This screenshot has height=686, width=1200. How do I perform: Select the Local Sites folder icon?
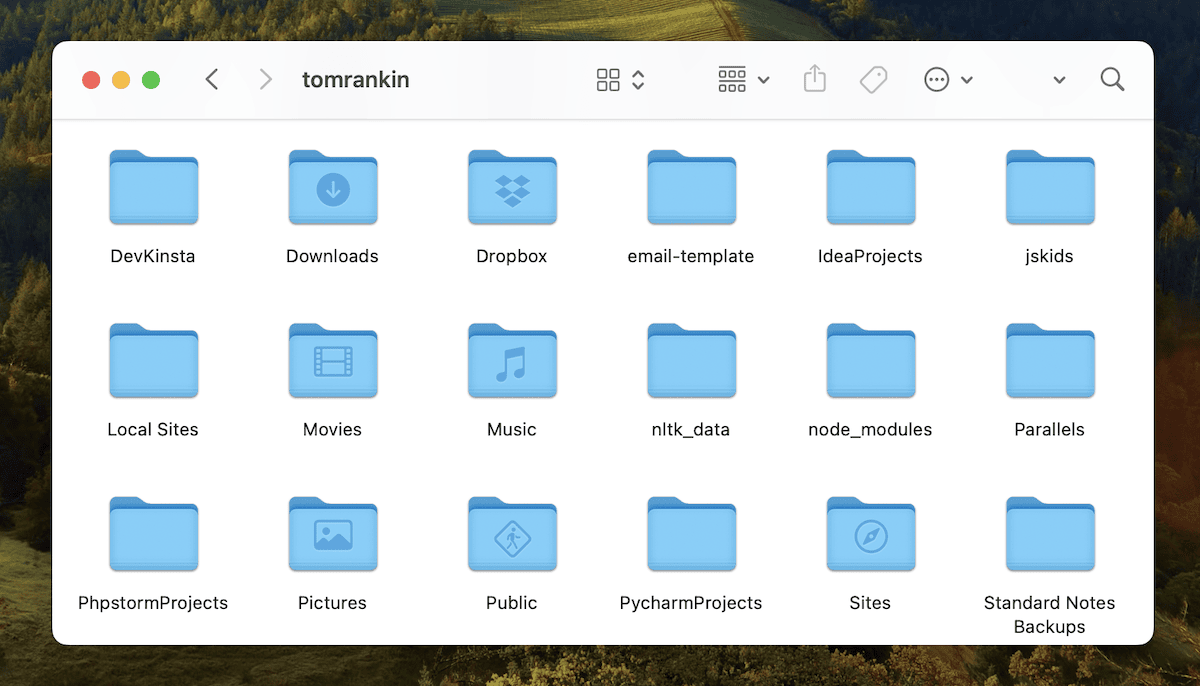(x=153, y=360)
